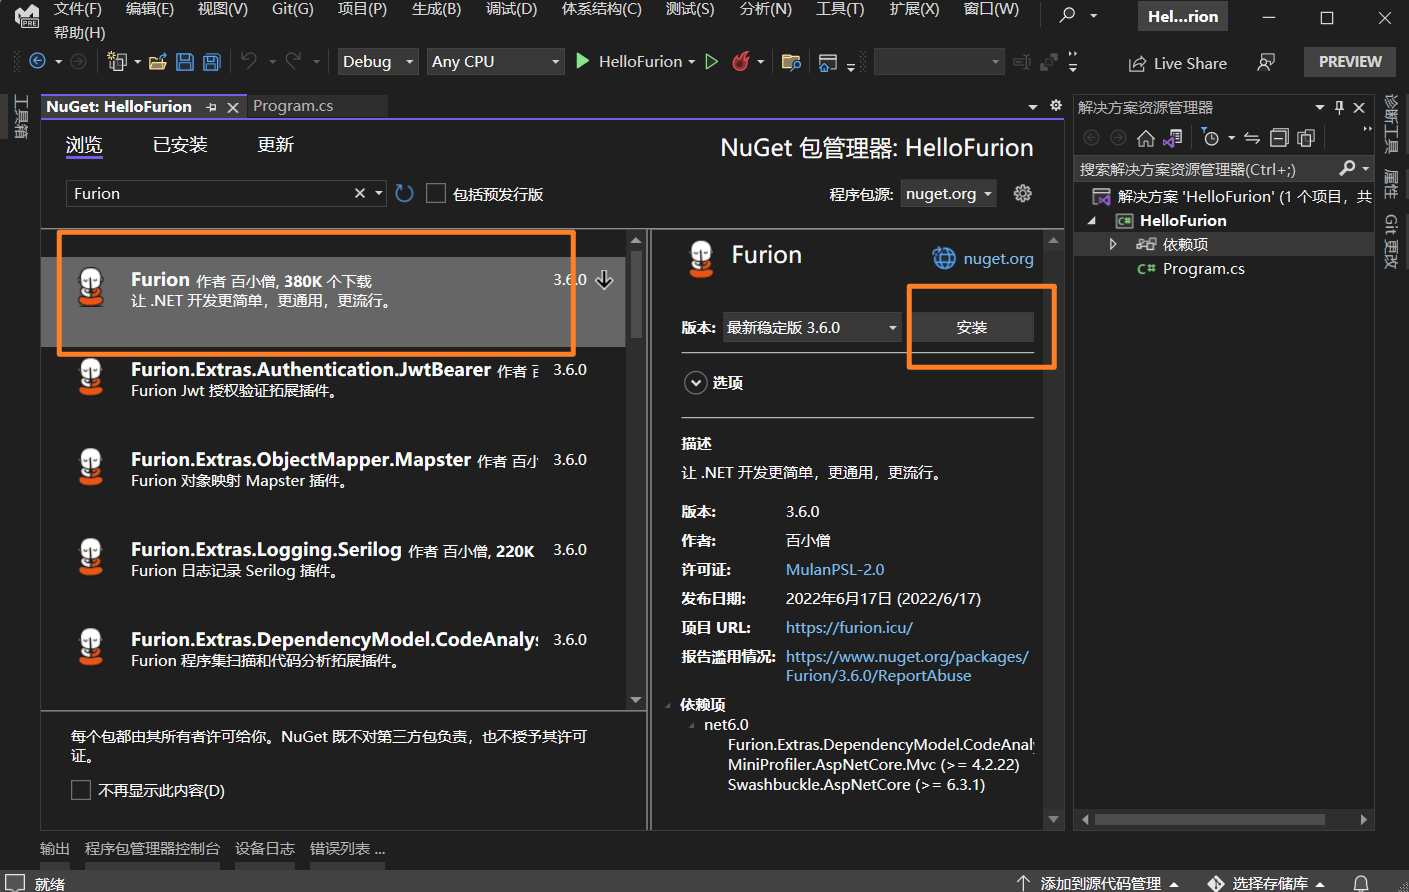Click the Install package button
Screen dimensions: 1409x892
coord(971,327)
